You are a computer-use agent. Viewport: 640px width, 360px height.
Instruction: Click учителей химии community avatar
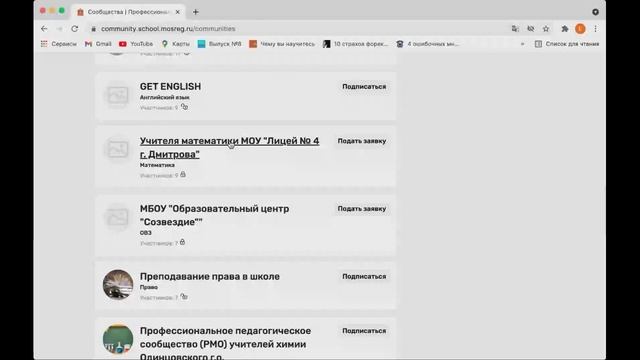[x=118, y=339]
